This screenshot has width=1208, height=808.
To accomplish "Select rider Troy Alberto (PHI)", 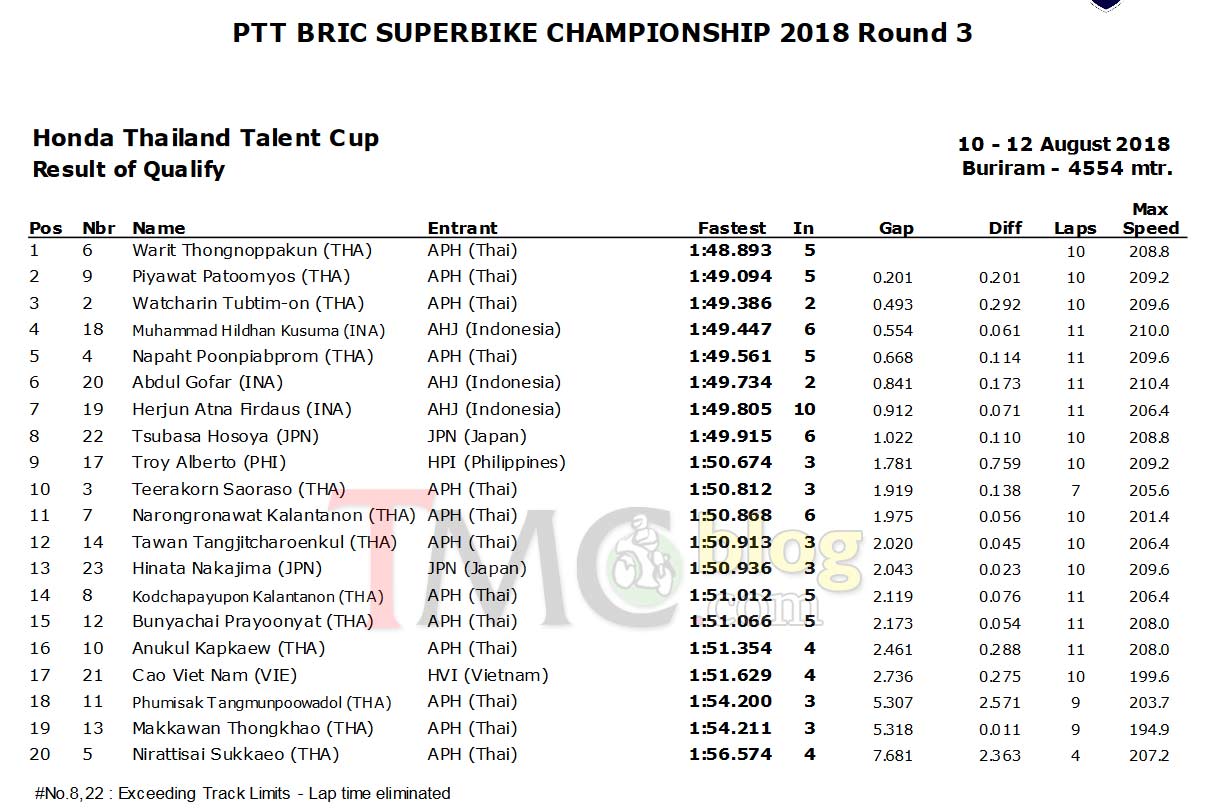I will pos(209,462).
